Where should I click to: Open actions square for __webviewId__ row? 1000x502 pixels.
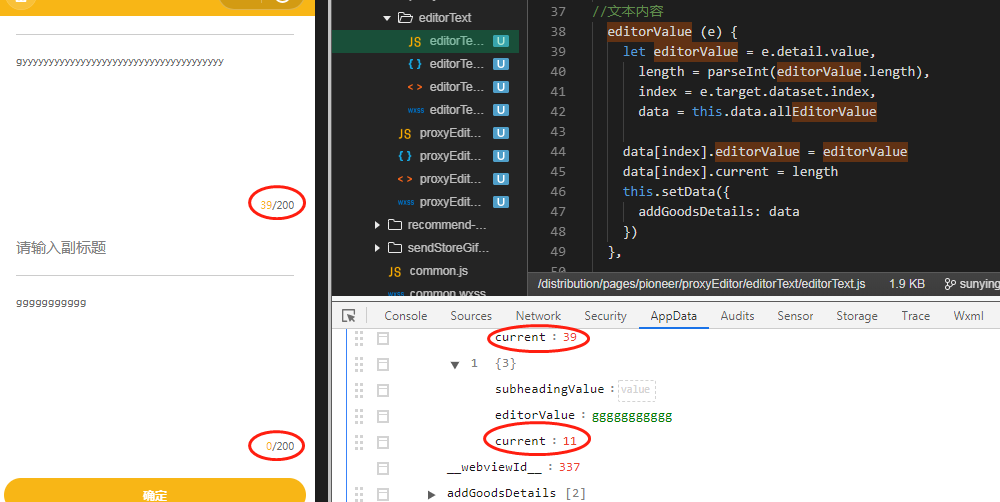tap(383, 468)
